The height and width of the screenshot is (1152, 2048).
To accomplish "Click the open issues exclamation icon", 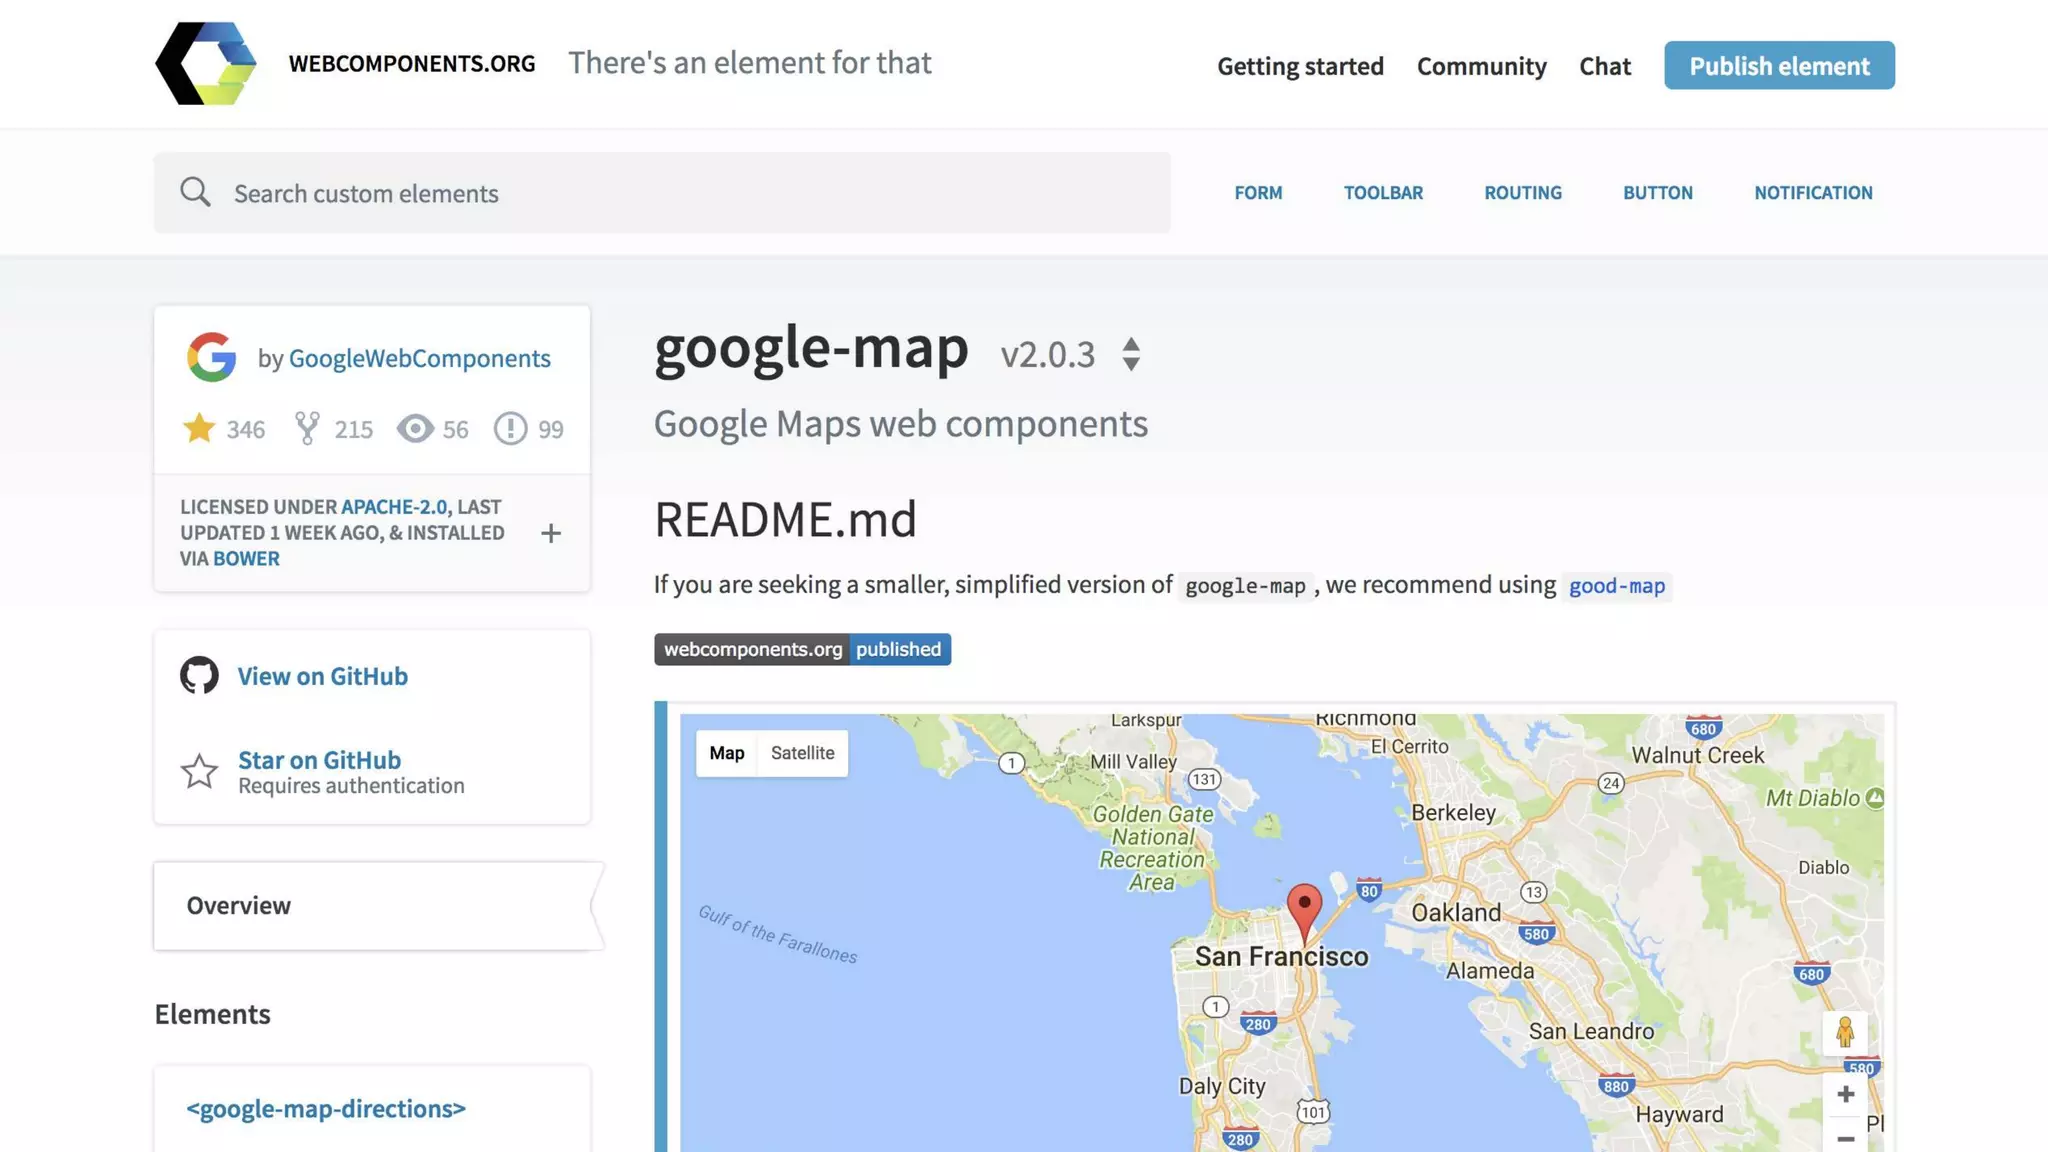I will click(510, 428).
